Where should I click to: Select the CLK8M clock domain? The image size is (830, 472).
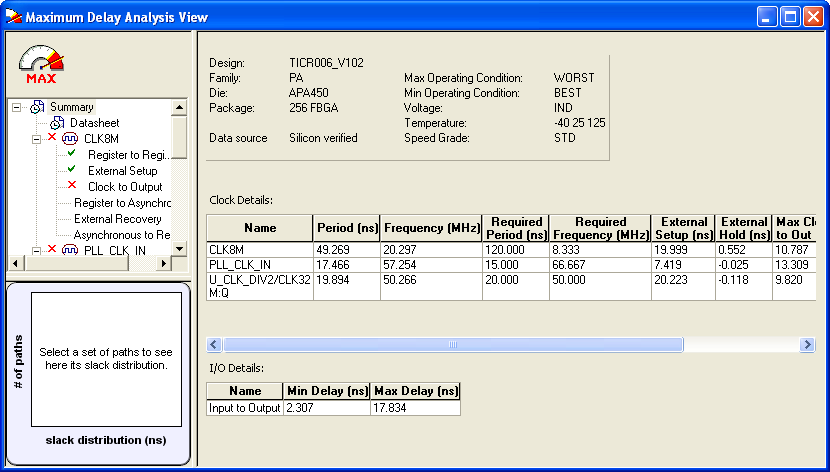click(x=101, y=139)
